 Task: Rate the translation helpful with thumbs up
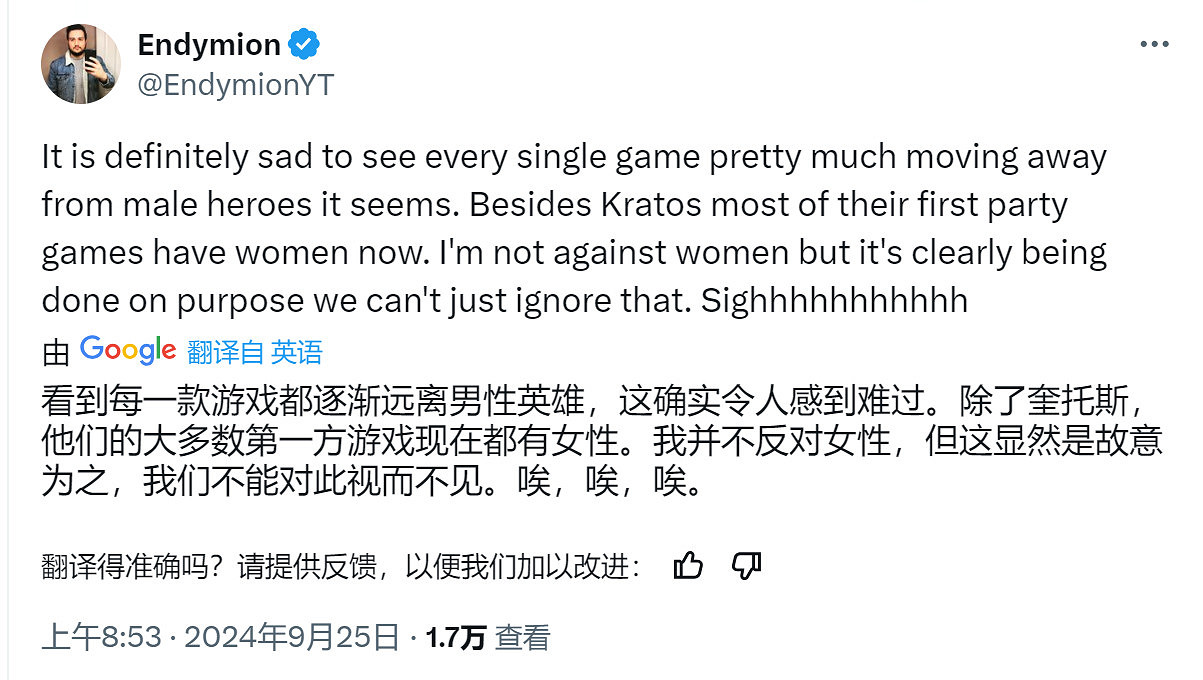click(x=687, y=565)
